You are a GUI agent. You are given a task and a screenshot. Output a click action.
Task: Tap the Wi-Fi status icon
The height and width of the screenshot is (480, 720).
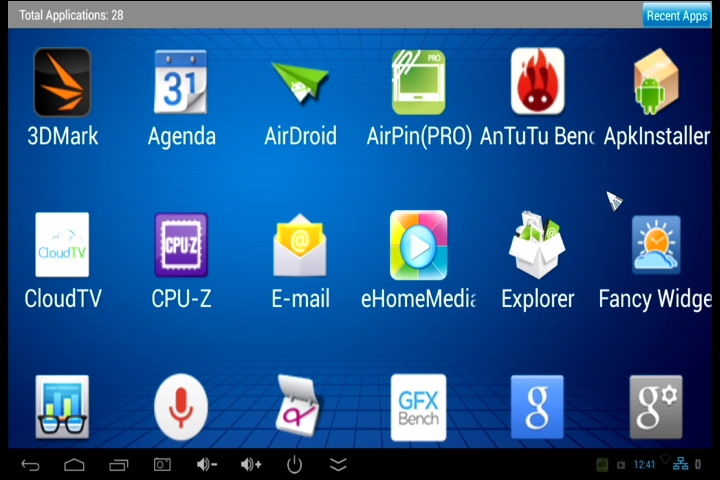pos(665,459)
